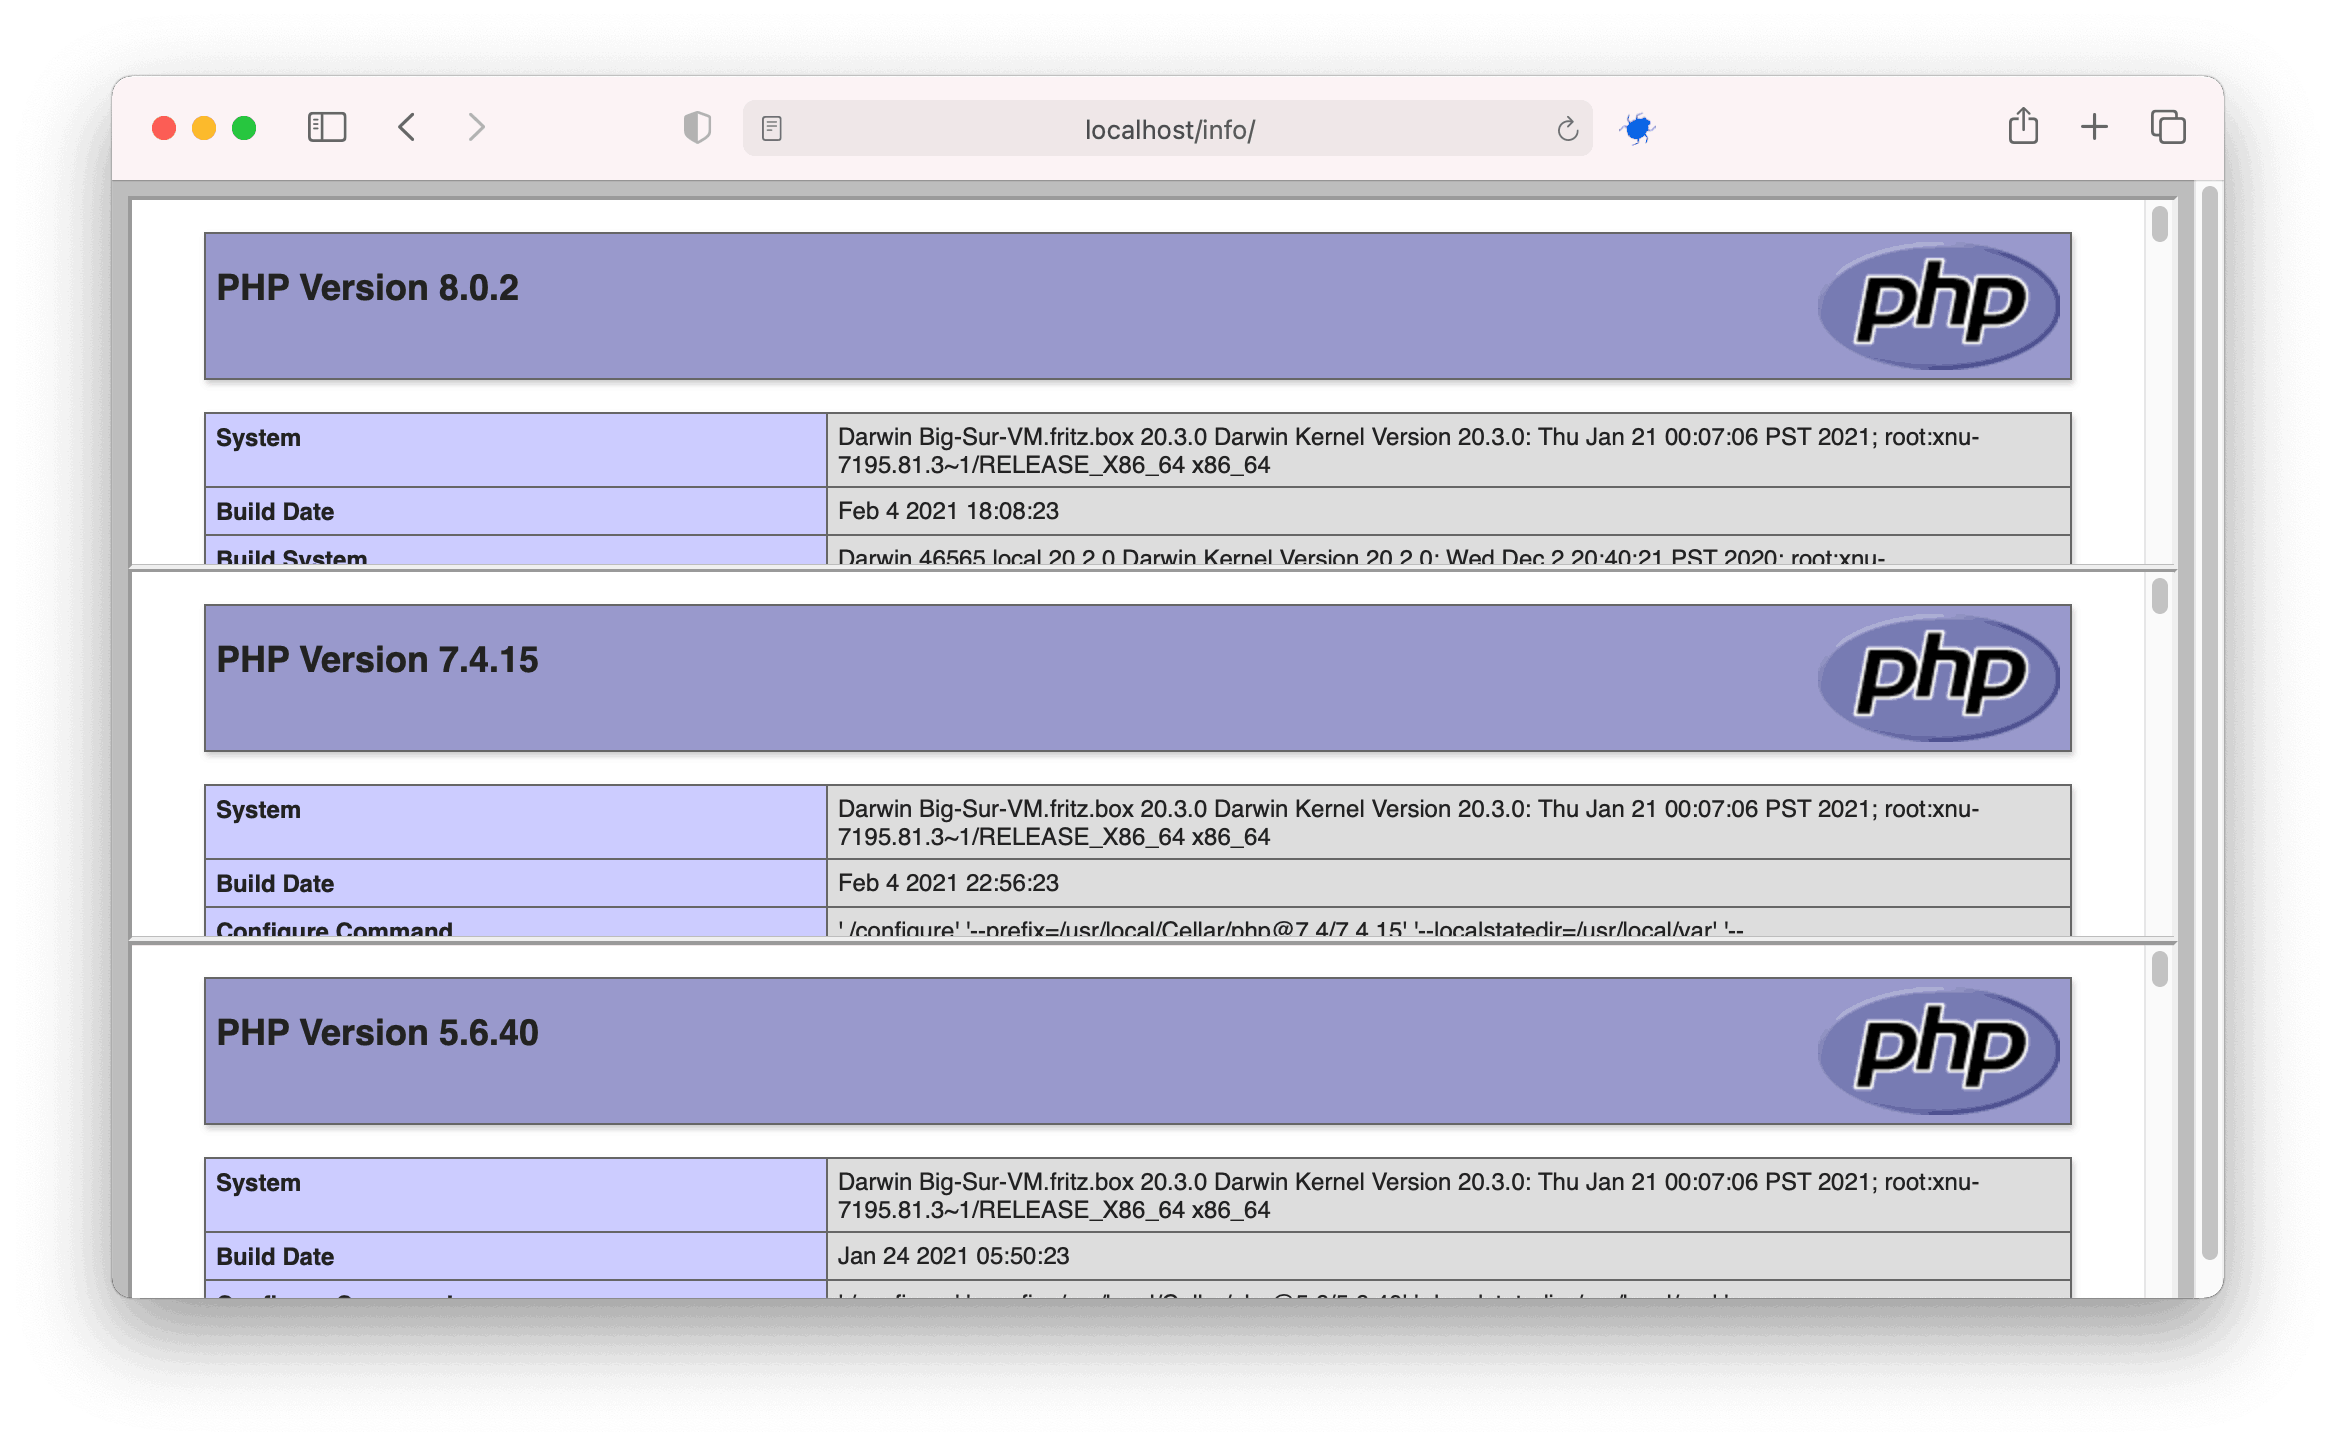Open a new browser tab
The image size is (2336, 1446).
pos(2094,127)
